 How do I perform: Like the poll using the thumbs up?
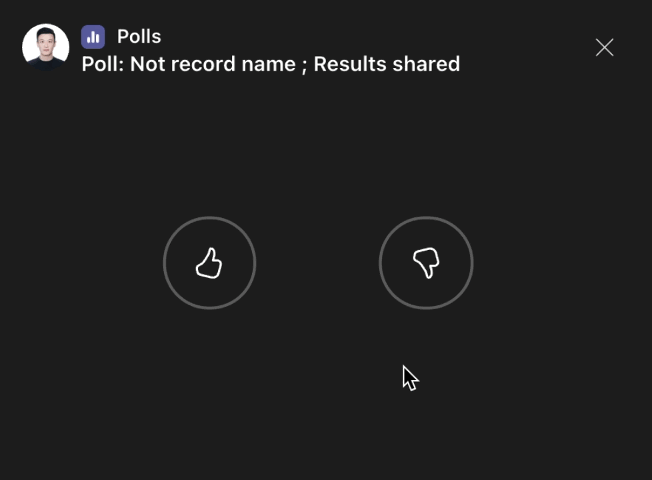[x=209, y=263]
